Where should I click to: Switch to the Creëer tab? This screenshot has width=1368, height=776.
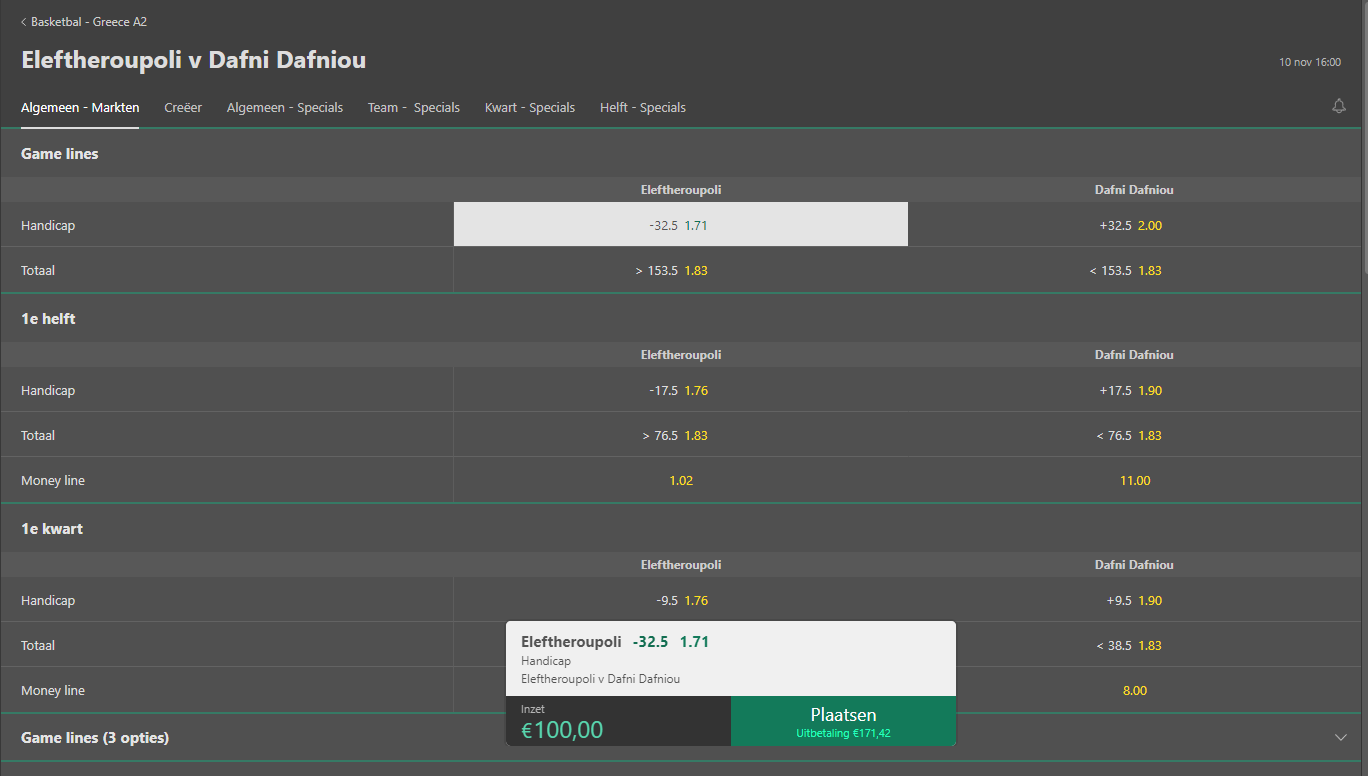(183, 107)
